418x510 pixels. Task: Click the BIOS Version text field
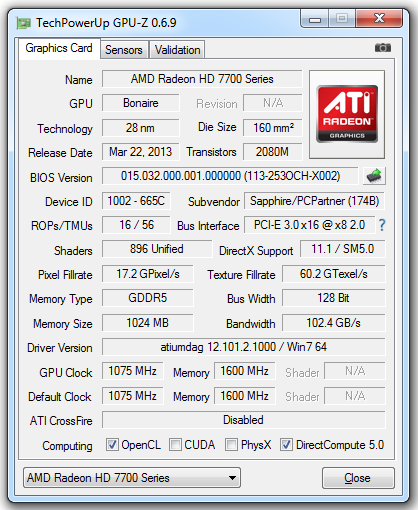coord(230,176)
